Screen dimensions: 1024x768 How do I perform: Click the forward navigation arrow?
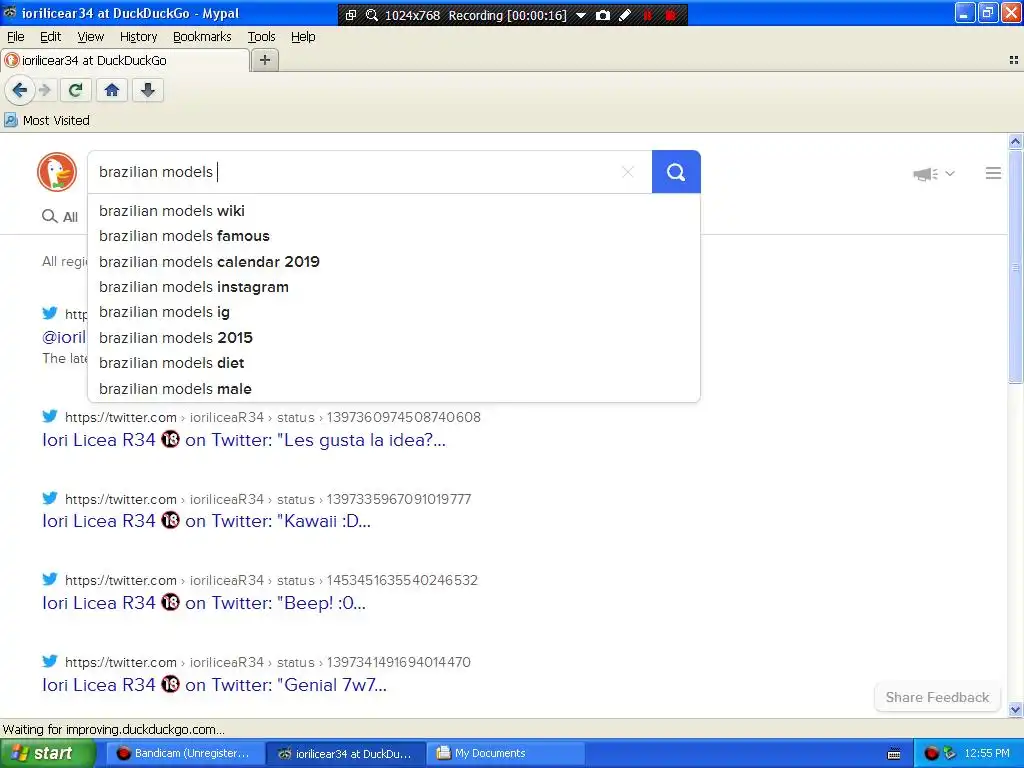click(x=44, y=90)
